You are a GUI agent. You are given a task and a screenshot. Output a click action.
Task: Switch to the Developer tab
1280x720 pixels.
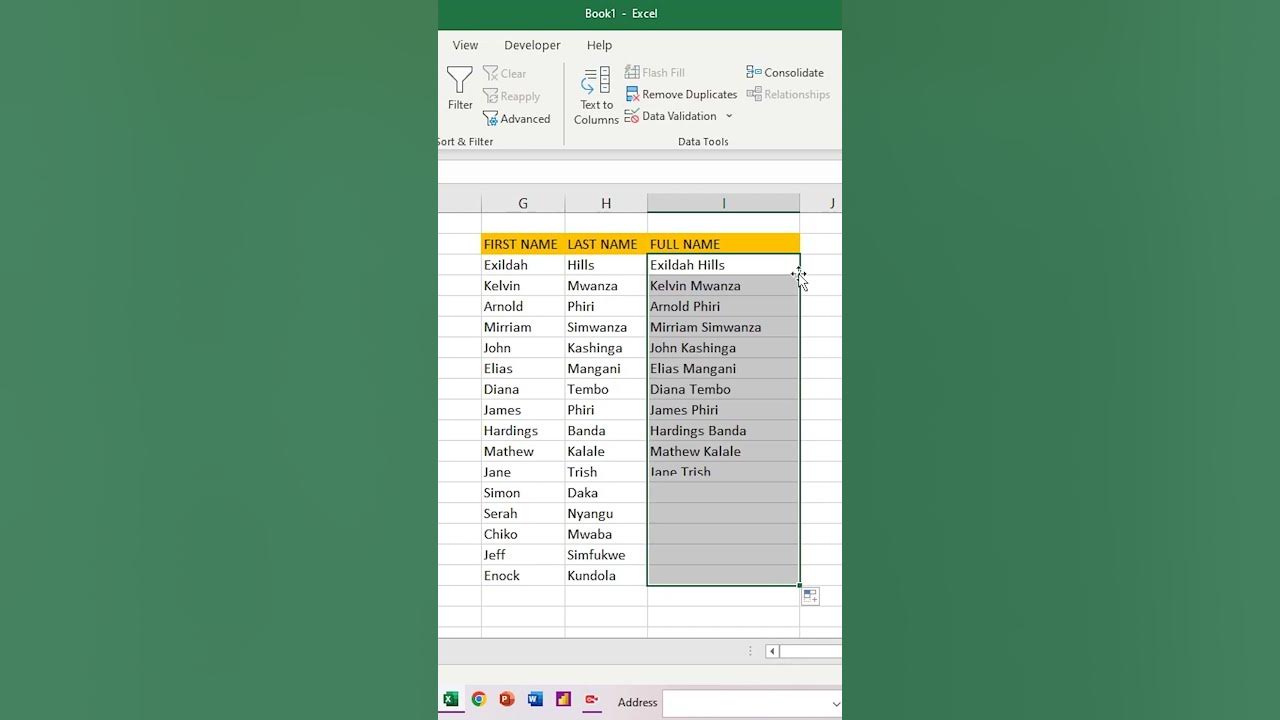tap(532, 45)
